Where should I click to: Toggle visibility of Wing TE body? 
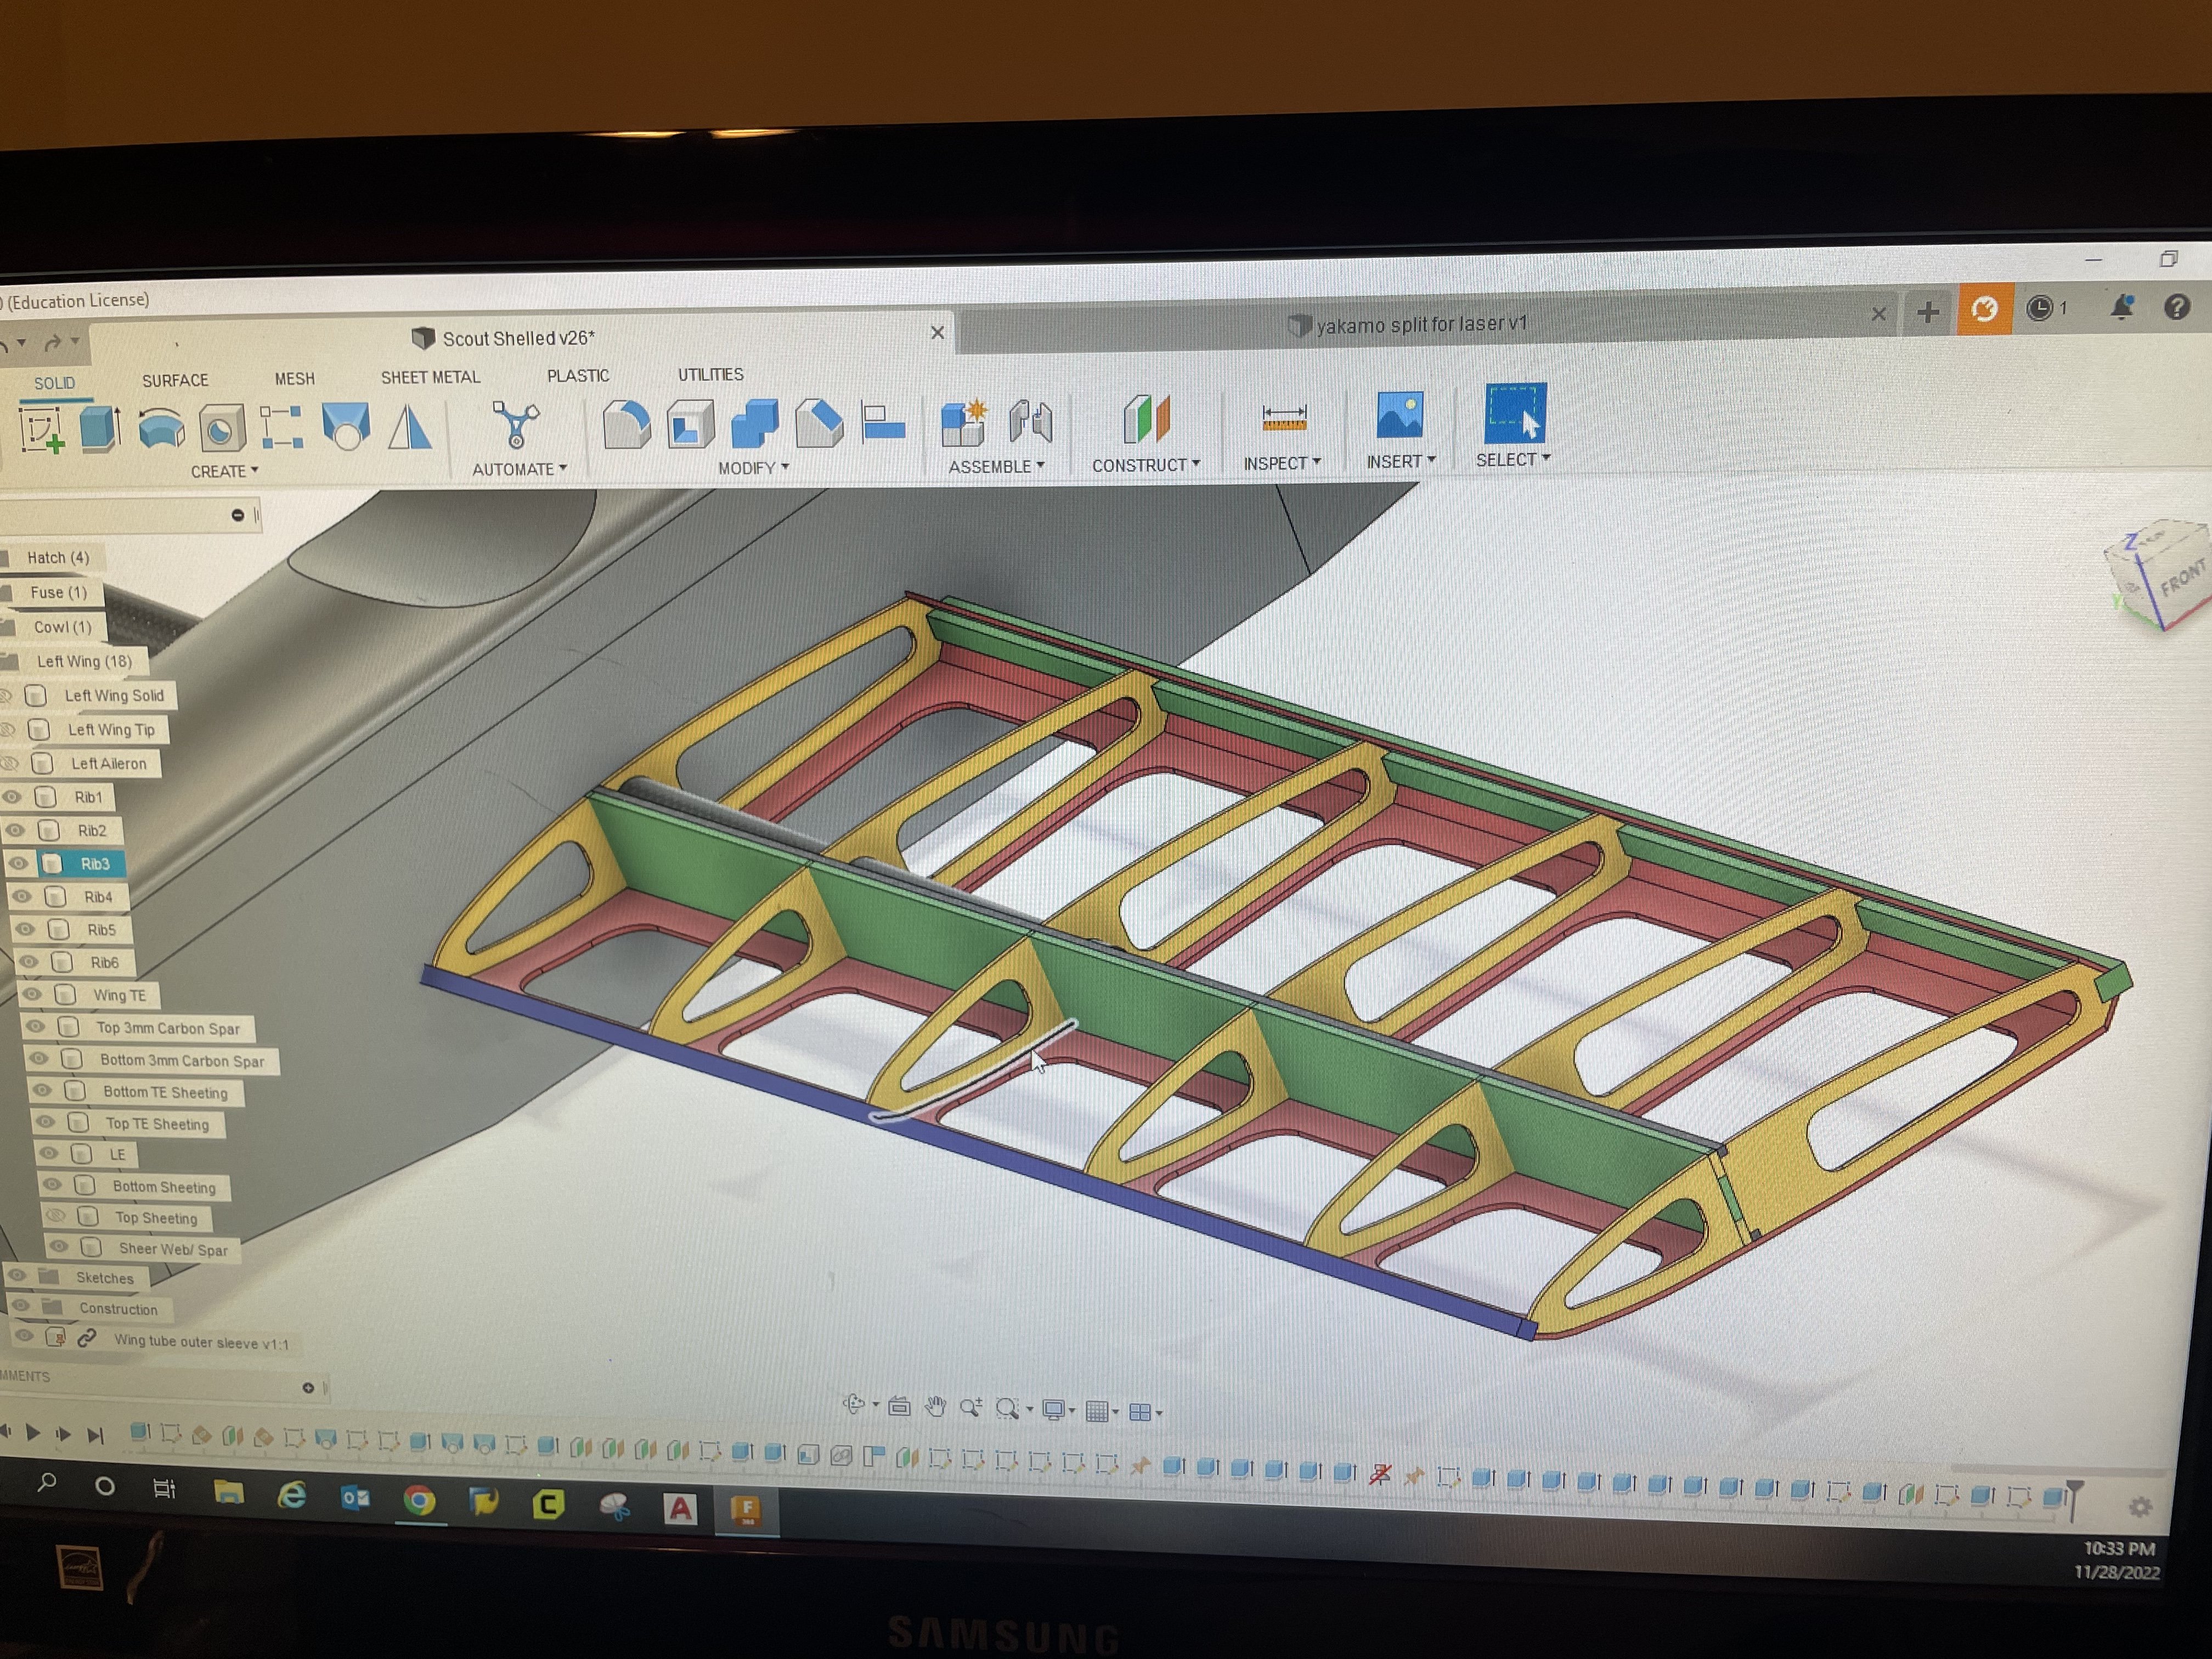pos(32,995)
